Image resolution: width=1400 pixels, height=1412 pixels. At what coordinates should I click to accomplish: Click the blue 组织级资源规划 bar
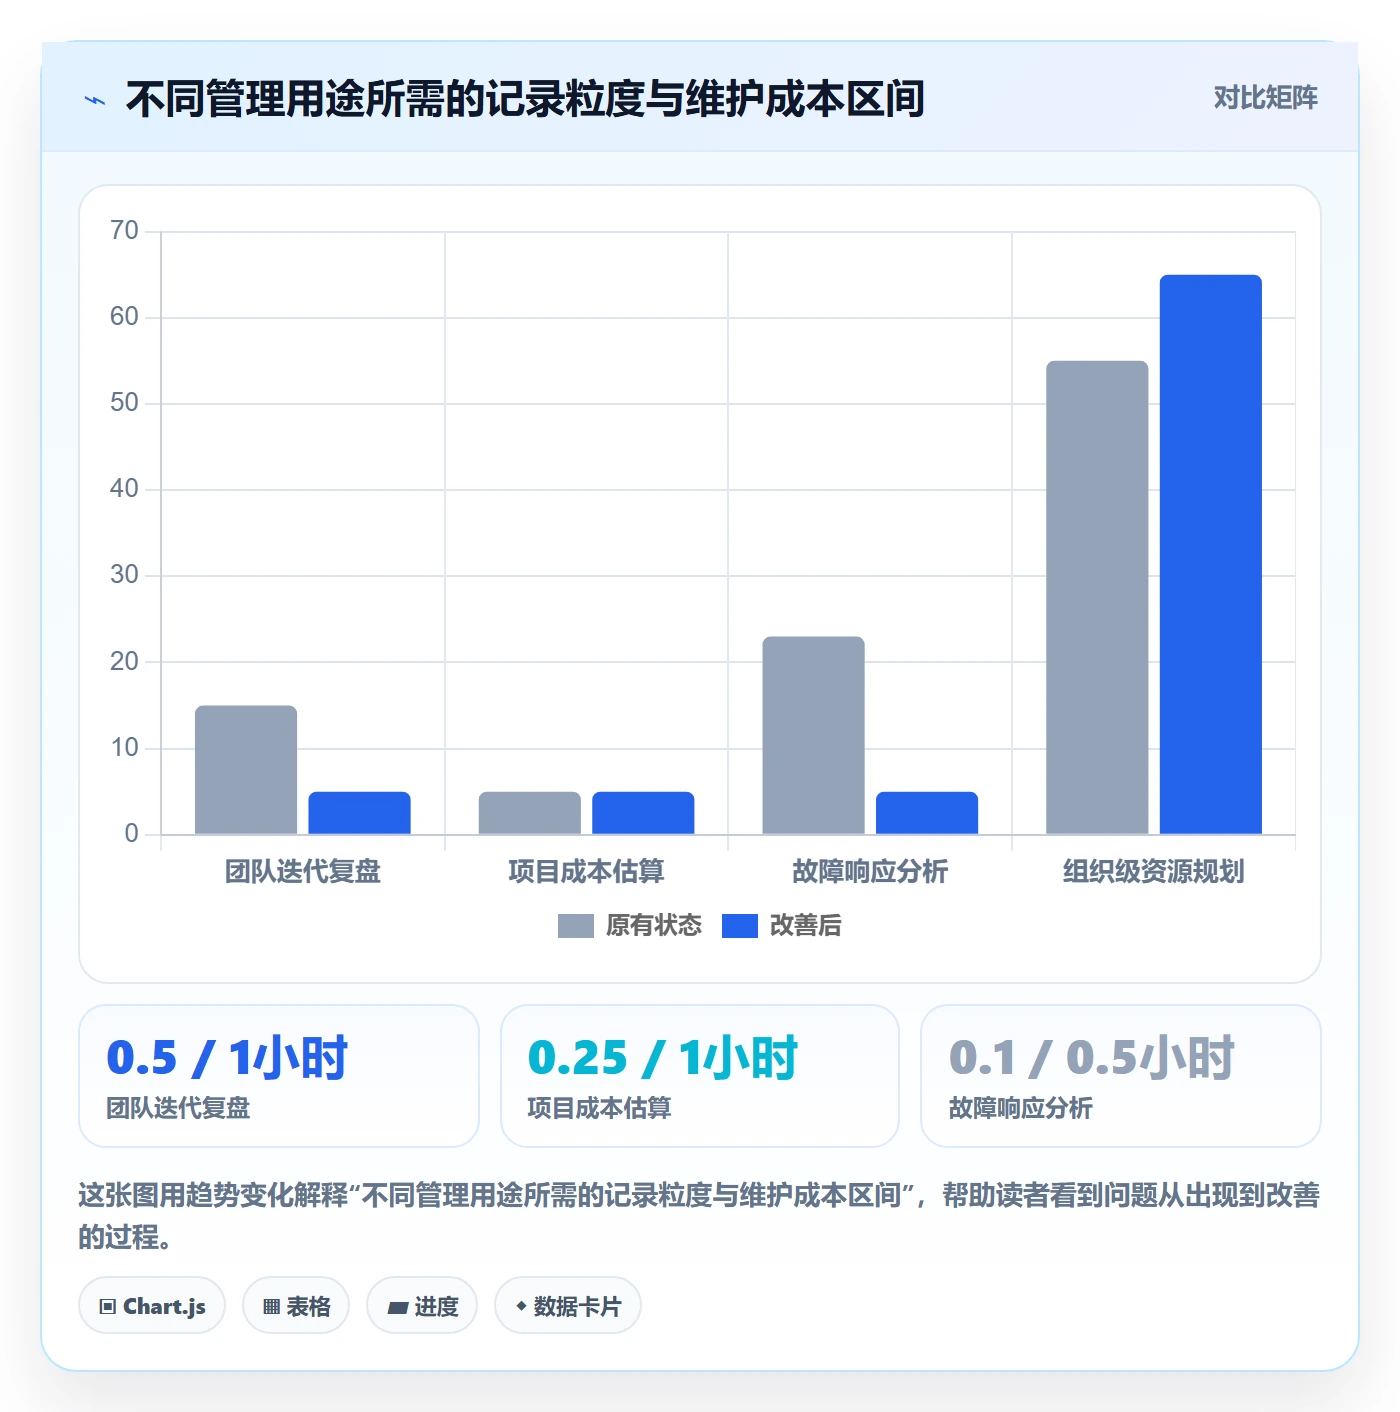(x=1211, y=554)
